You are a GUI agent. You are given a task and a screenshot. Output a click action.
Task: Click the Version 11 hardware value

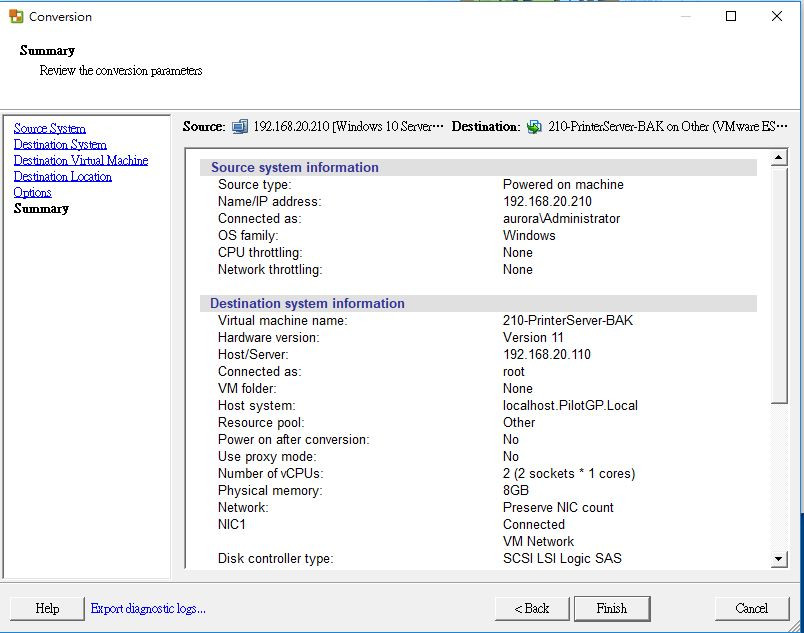click(x=533, y=337)
